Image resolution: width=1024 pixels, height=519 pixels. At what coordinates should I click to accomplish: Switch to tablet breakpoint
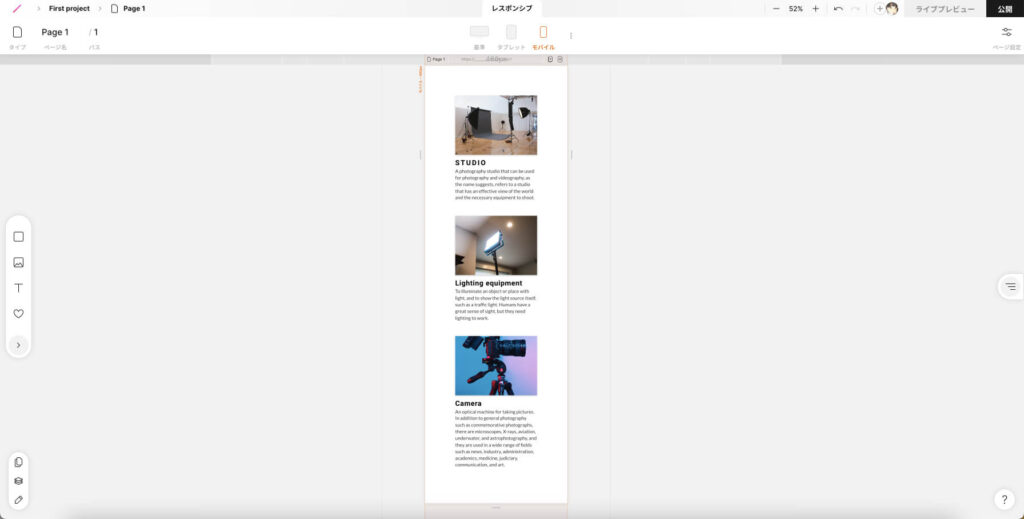pyautogui.click(x=511, y=32)
